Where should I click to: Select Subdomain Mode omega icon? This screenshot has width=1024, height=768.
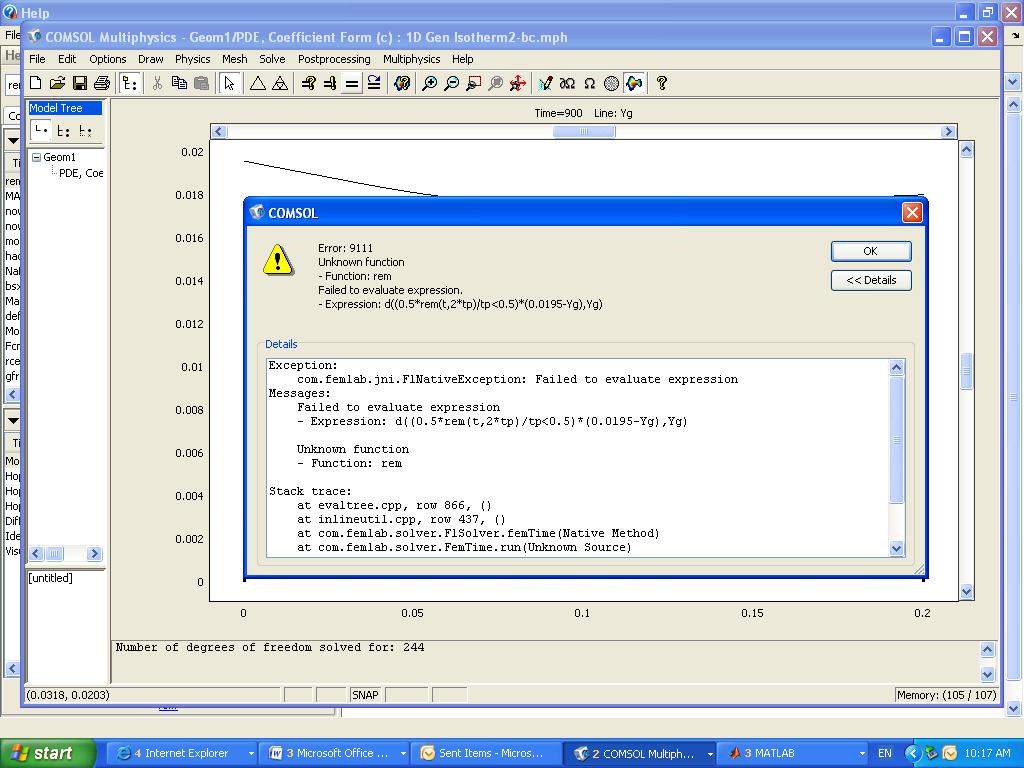[x=589, y=84]
